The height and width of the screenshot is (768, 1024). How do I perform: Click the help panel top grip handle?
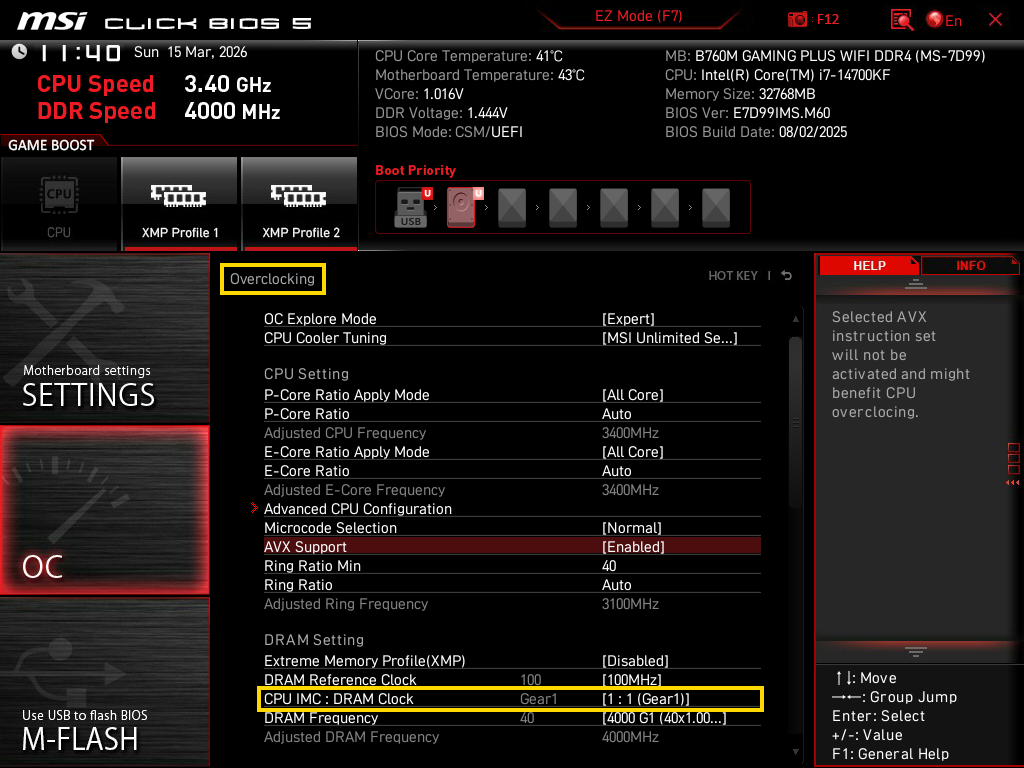[x=916, y=283]
